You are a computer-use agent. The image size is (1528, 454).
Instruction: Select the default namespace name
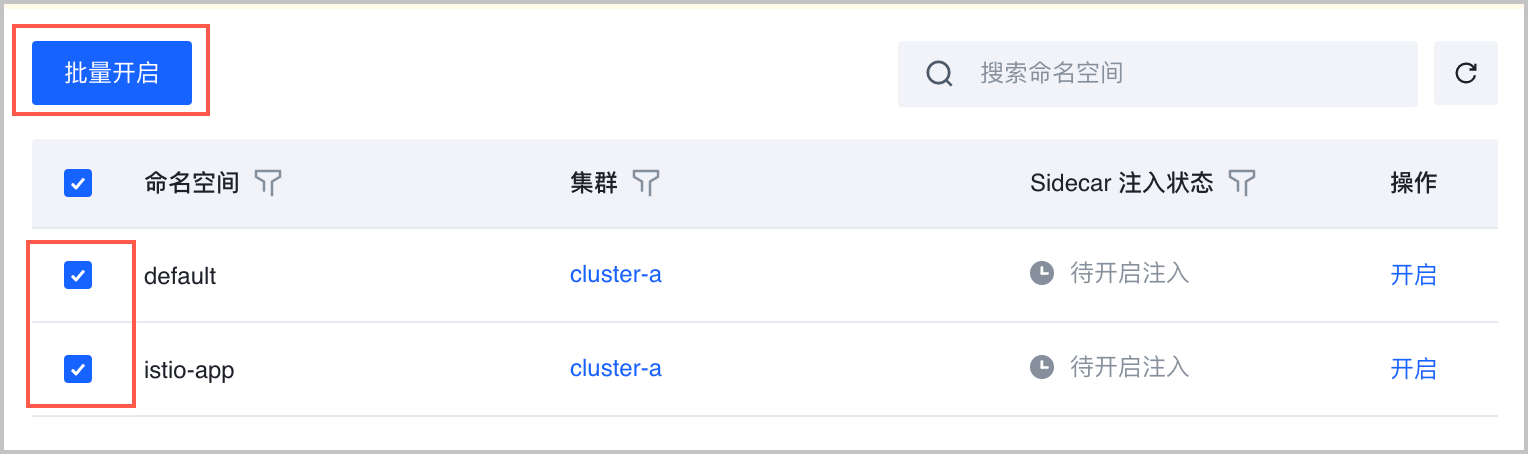[180, 276]
